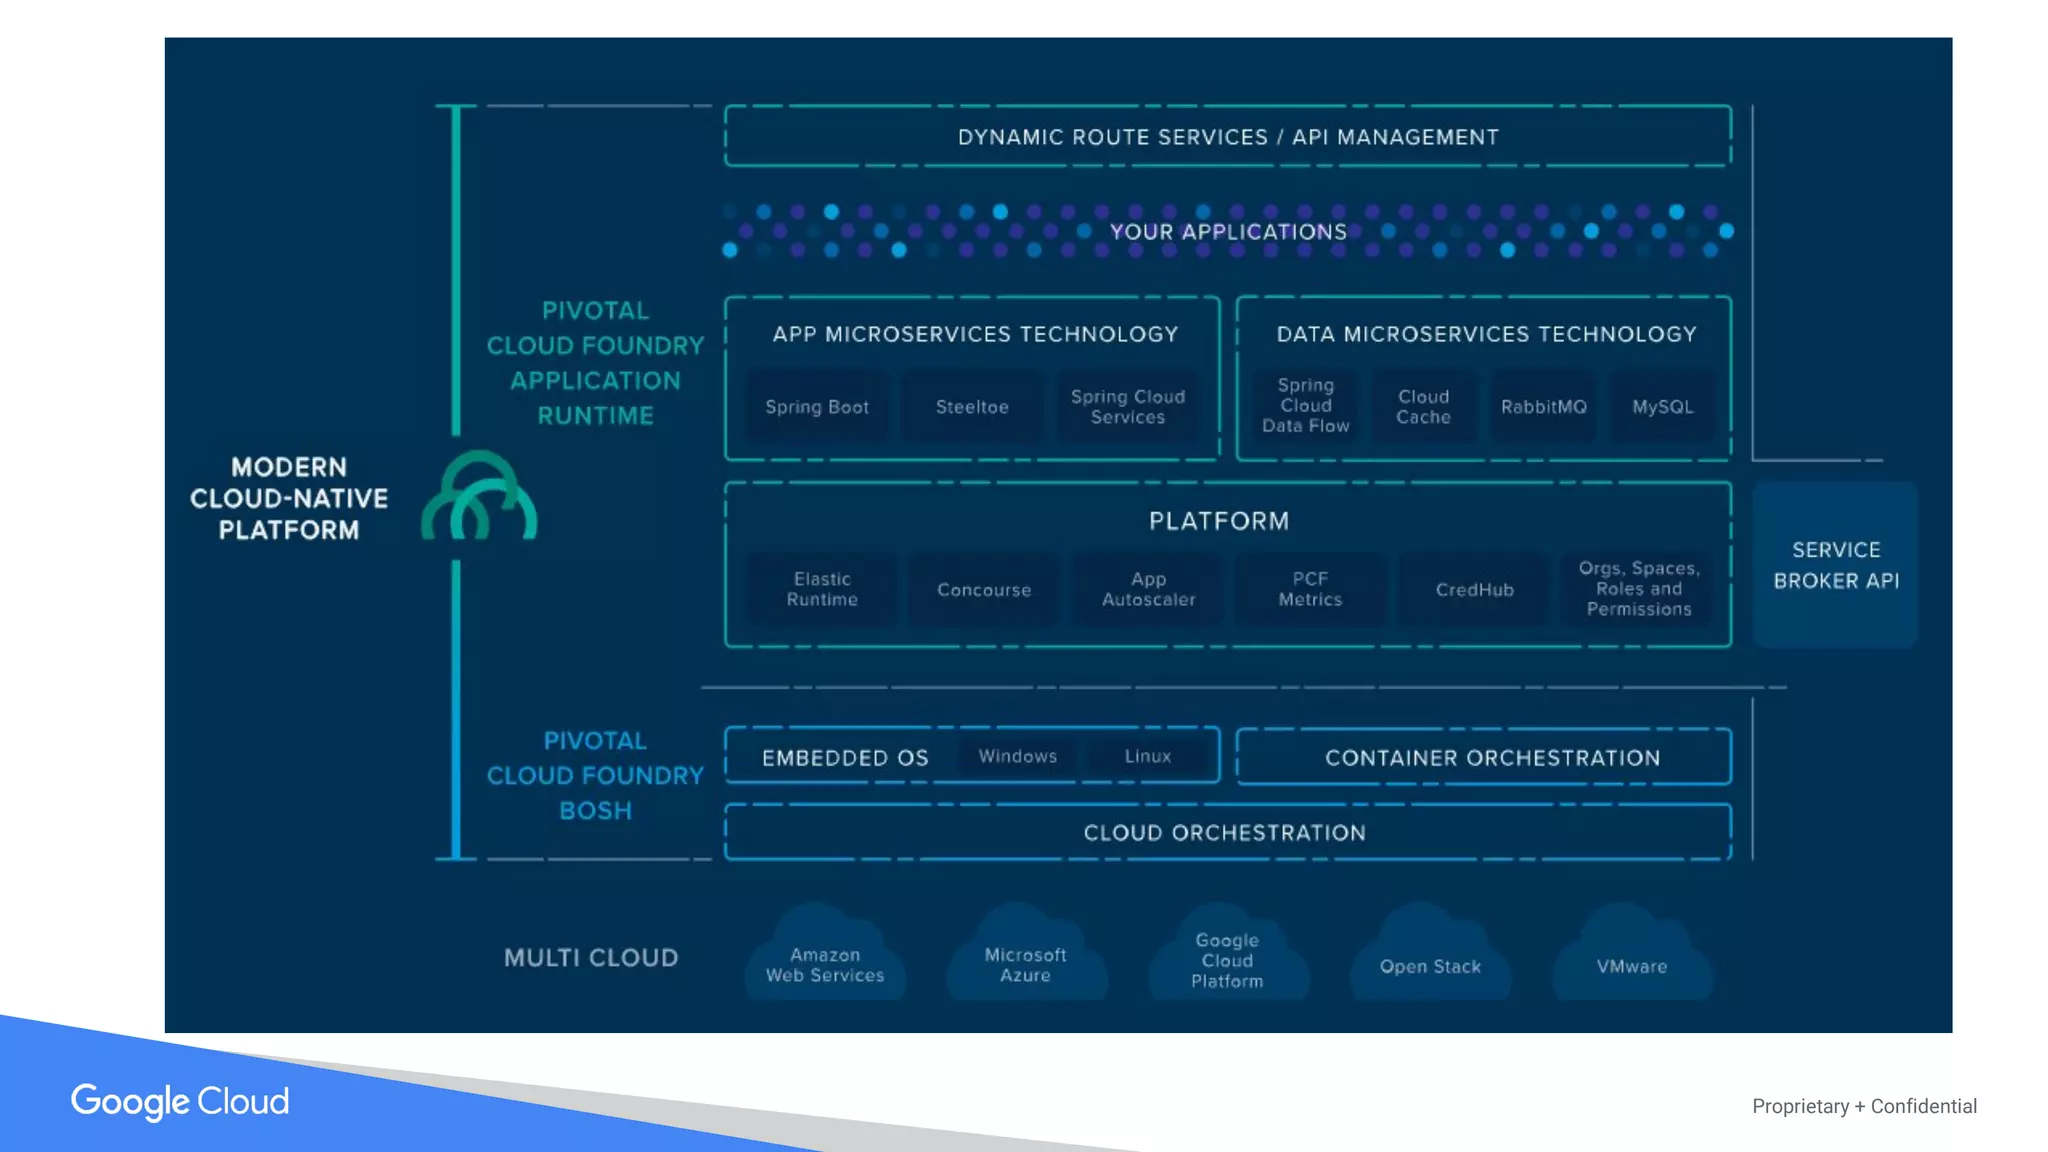Click the Pivotal Cloud Foundry cloud logo

479,496
